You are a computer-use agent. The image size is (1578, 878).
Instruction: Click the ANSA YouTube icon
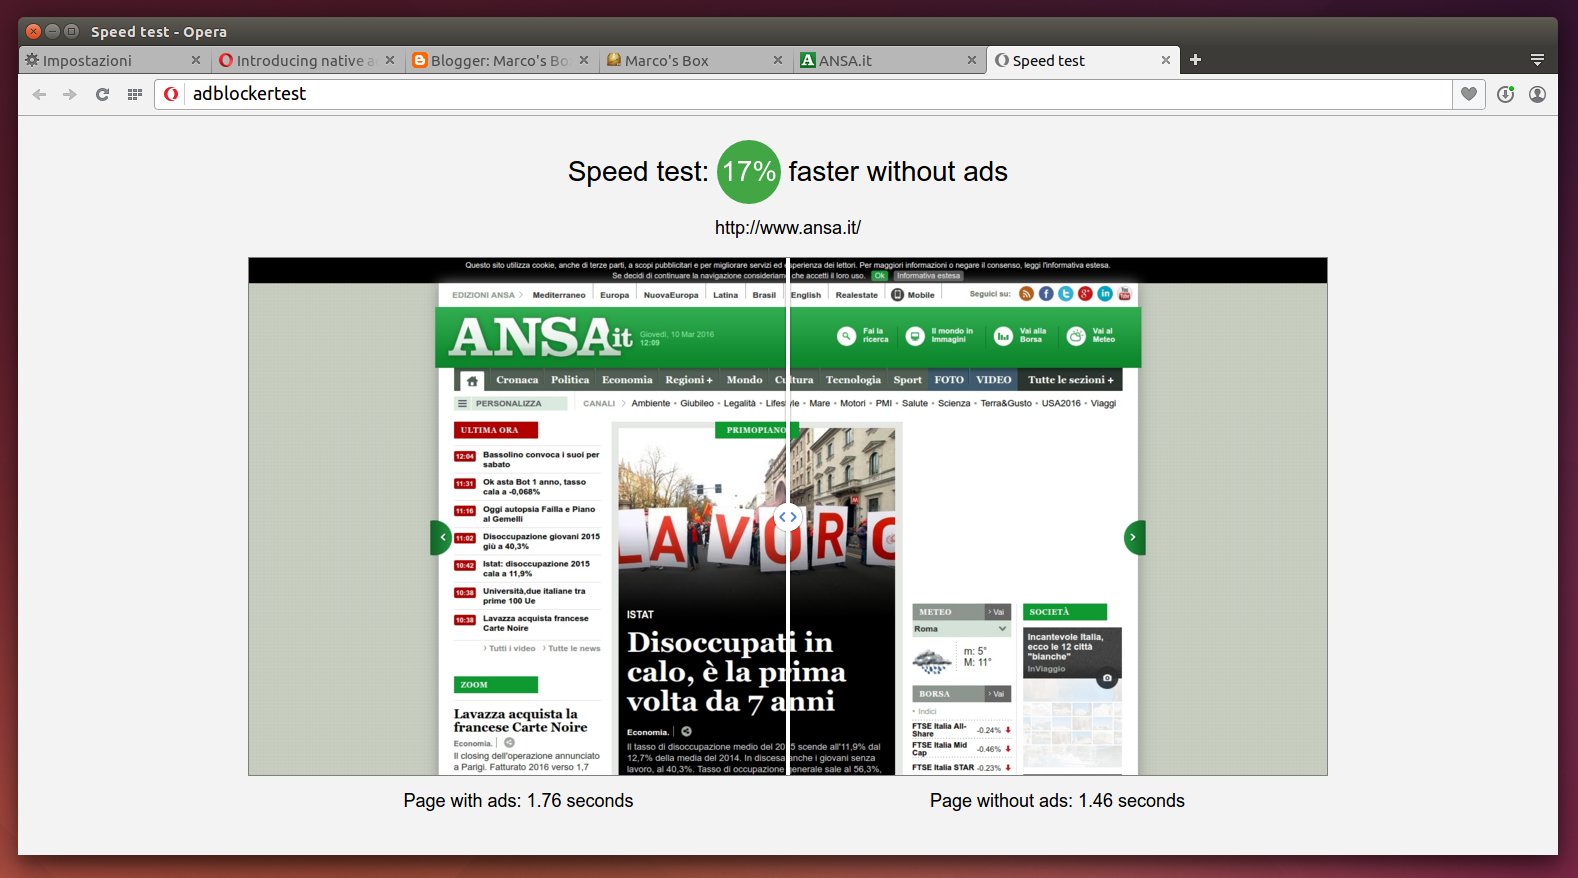tap(1124, 294)
